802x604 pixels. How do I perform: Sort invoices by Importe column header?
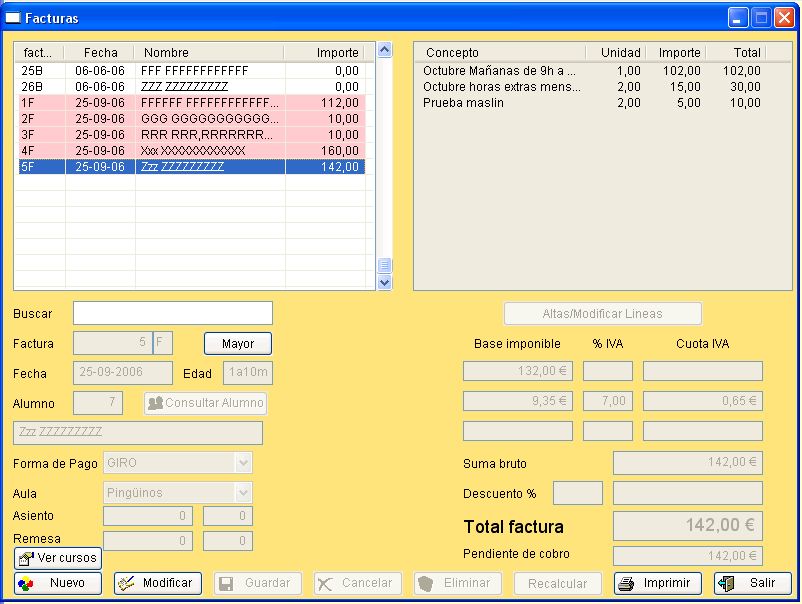(324, 52)
